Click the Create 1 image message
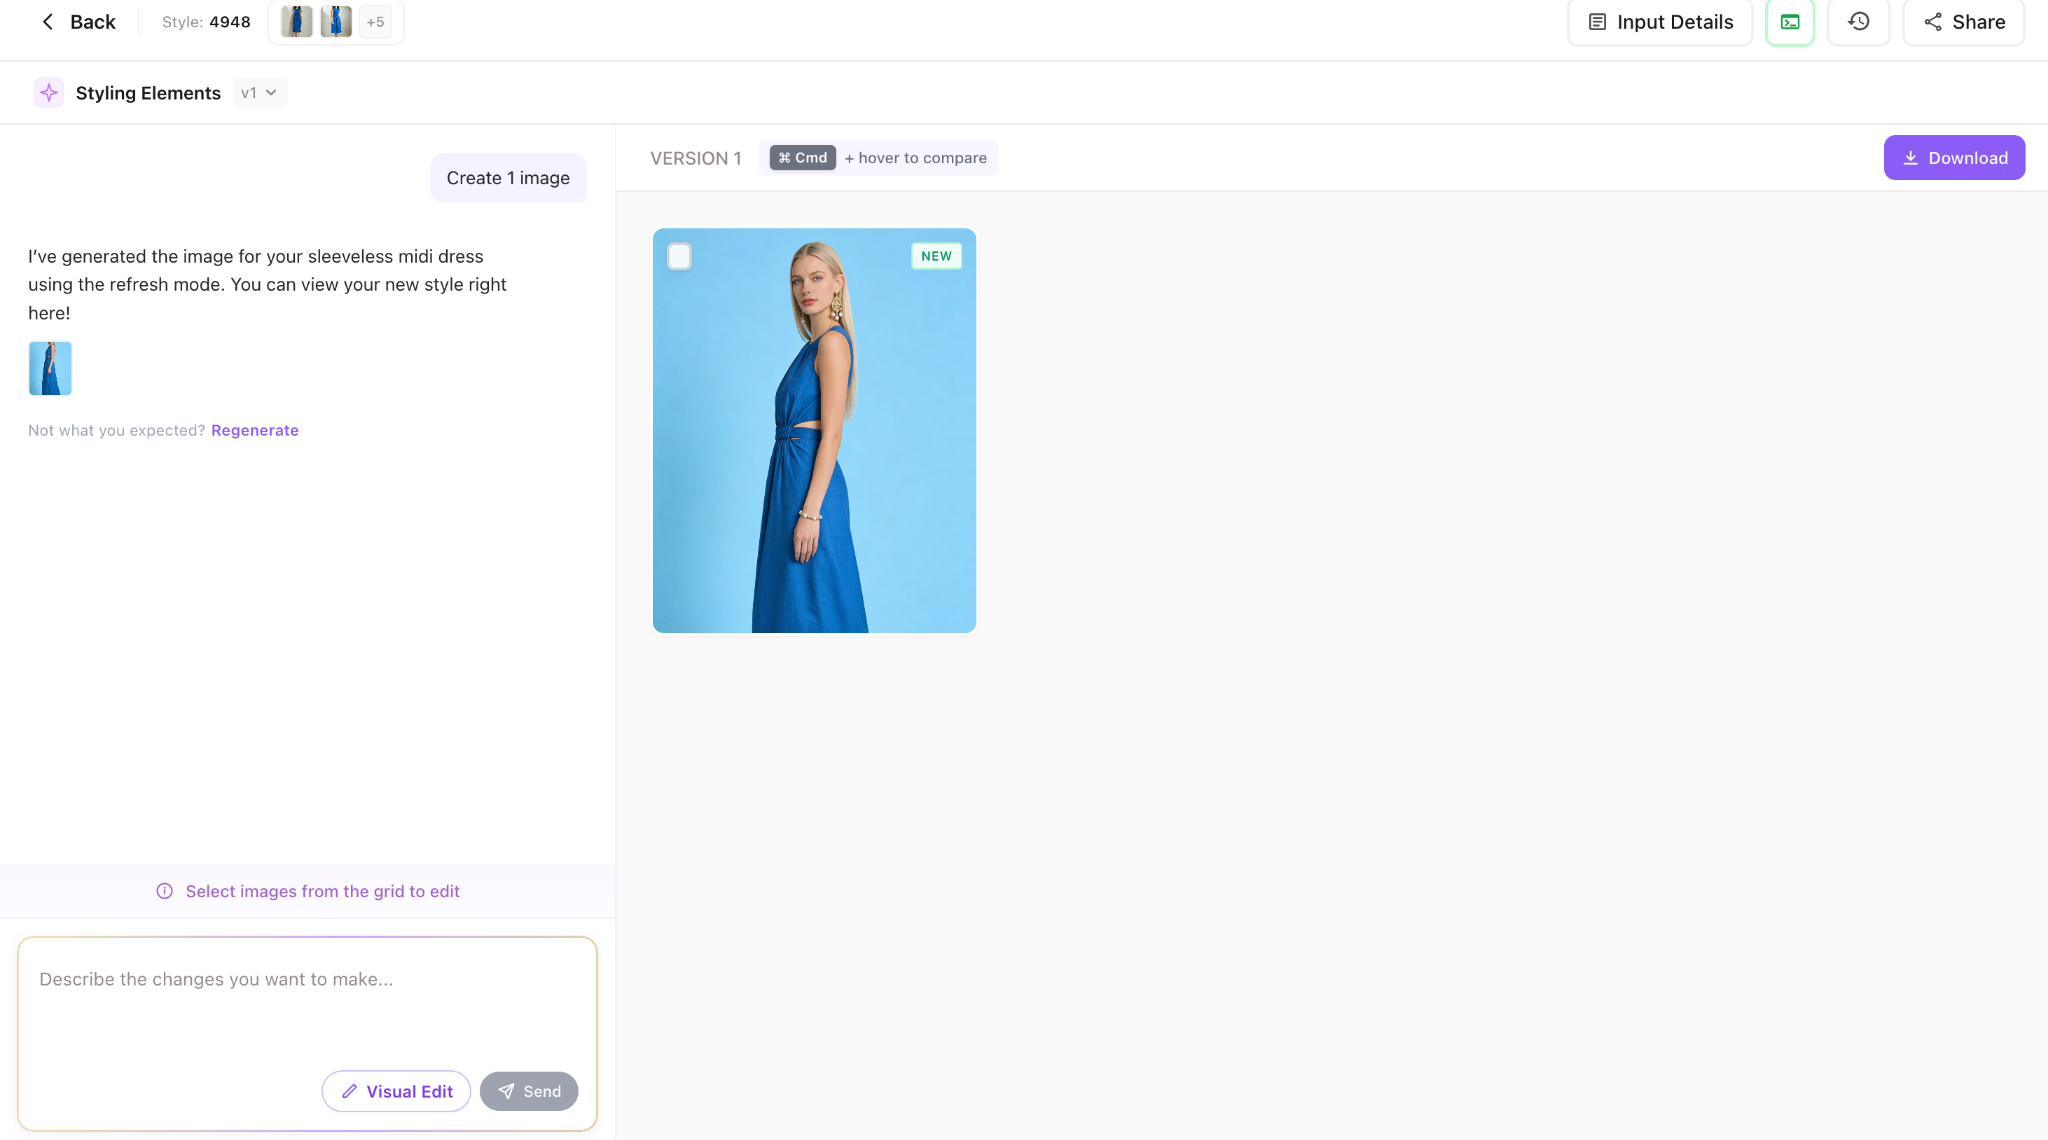Viewport: 2048px width, 1140px height. 508,178
